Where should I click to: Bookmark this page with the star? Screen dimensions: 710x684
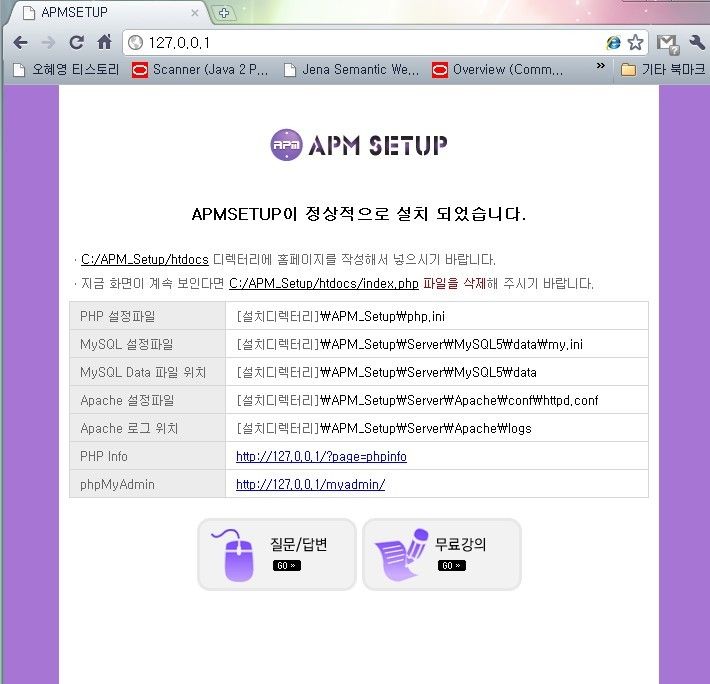coord(635,43)
